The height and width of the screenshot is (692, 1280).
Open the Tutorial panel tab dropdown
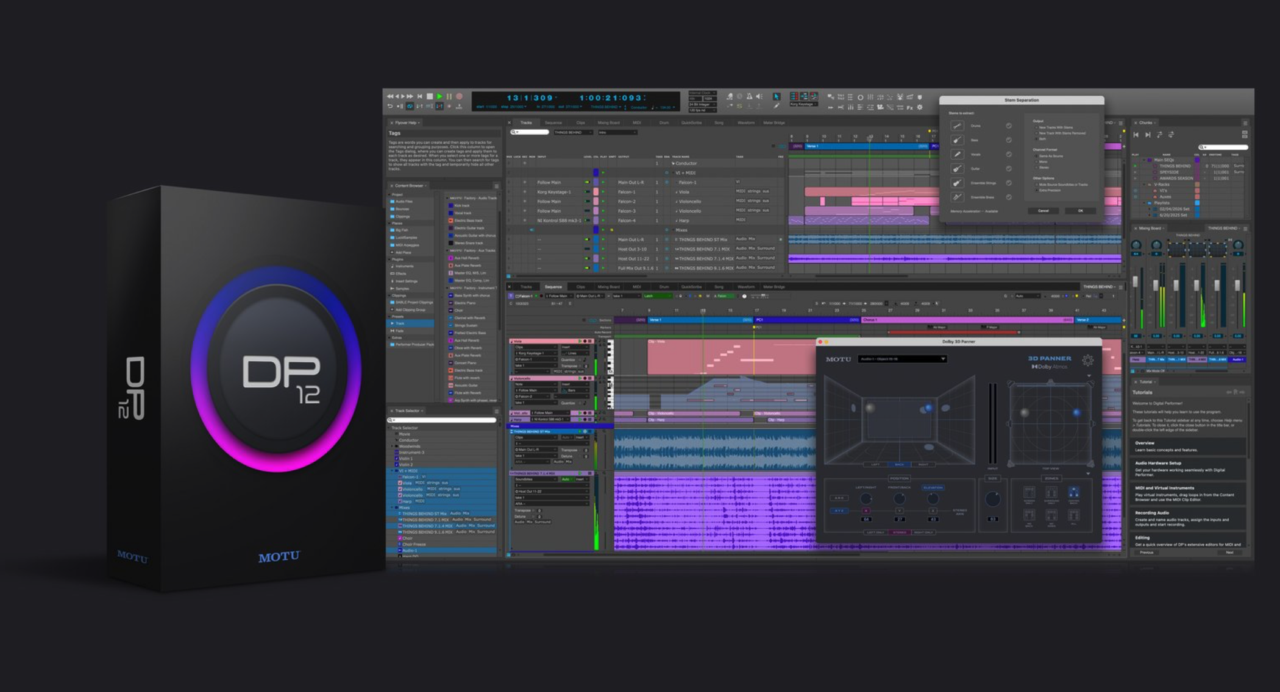point(1155,382)
